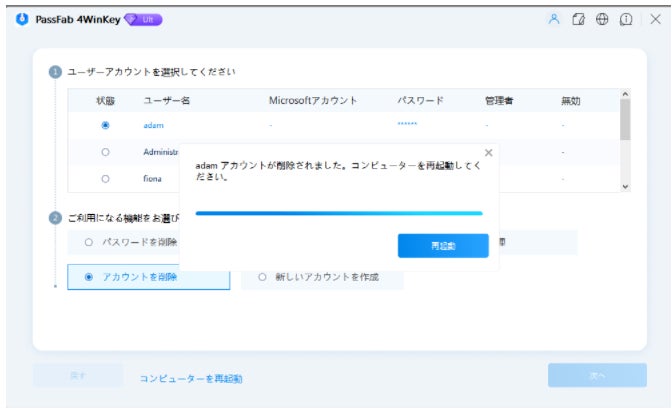Click the 状態 column header
Image resolution: width=672 pixels, height=410 pixels.
(105, 101)
